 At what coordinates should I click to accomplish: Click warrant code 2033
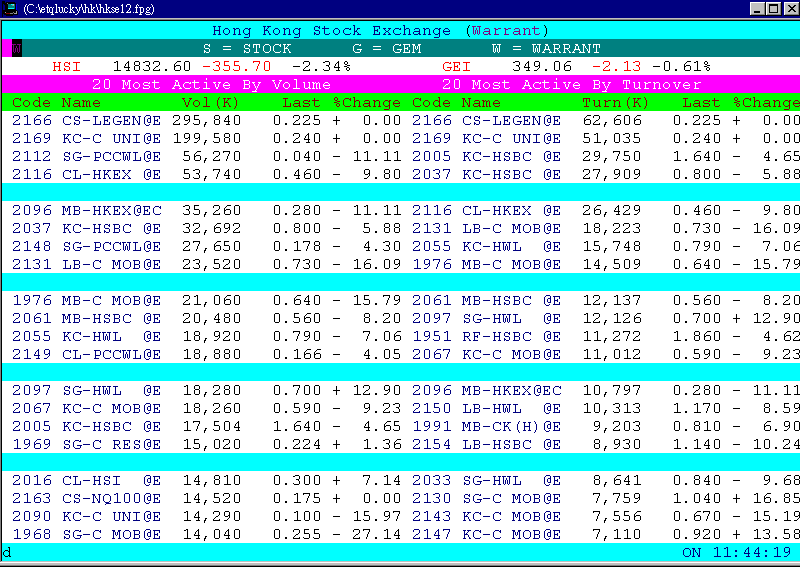(432, 480)
